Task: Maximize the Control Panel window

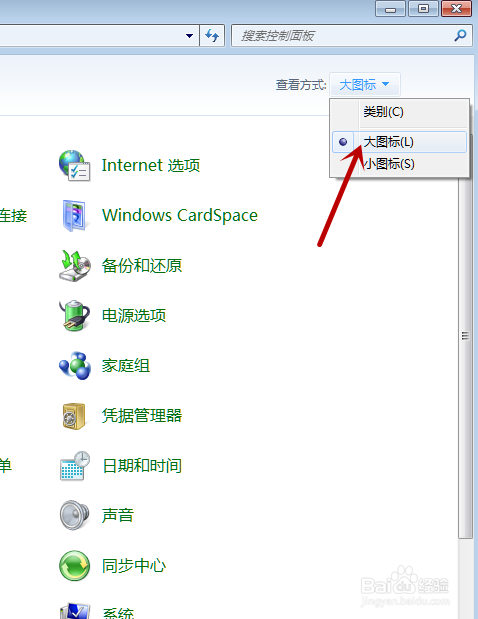Action: coord(423,9)
